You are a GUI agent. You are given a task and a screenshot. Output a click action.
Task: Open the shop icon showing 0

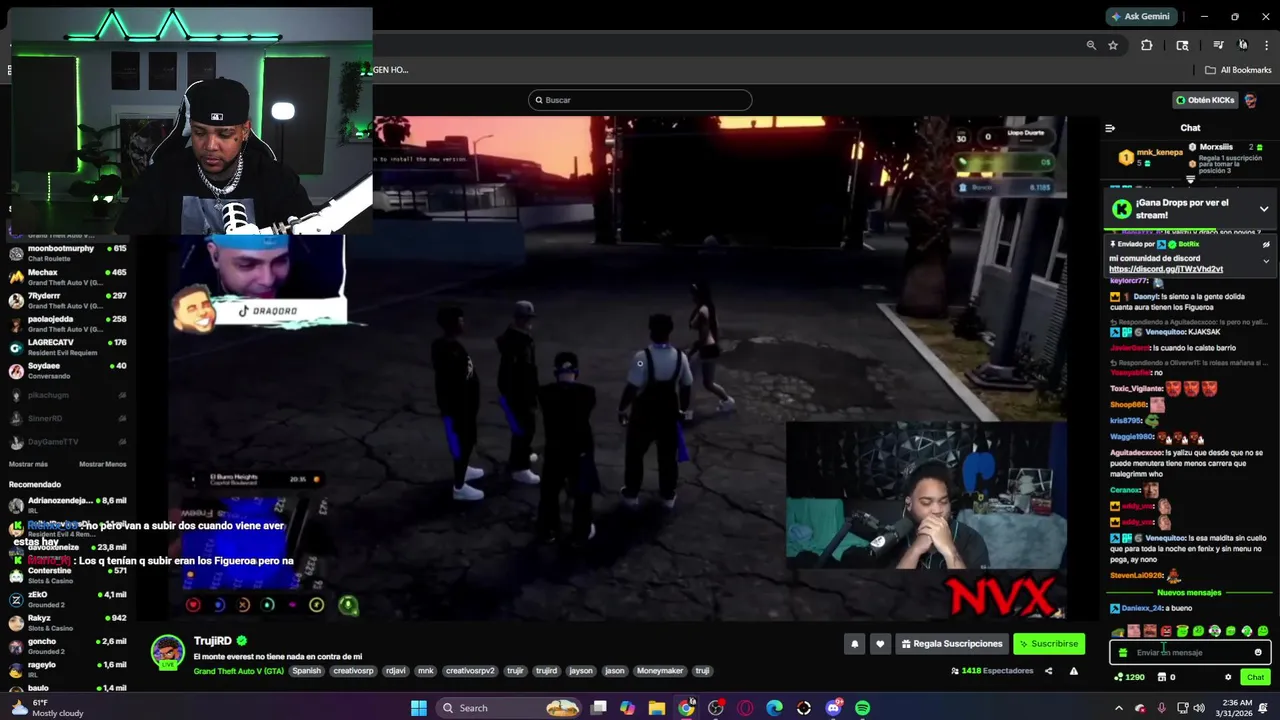click(x=1166, y=677)
